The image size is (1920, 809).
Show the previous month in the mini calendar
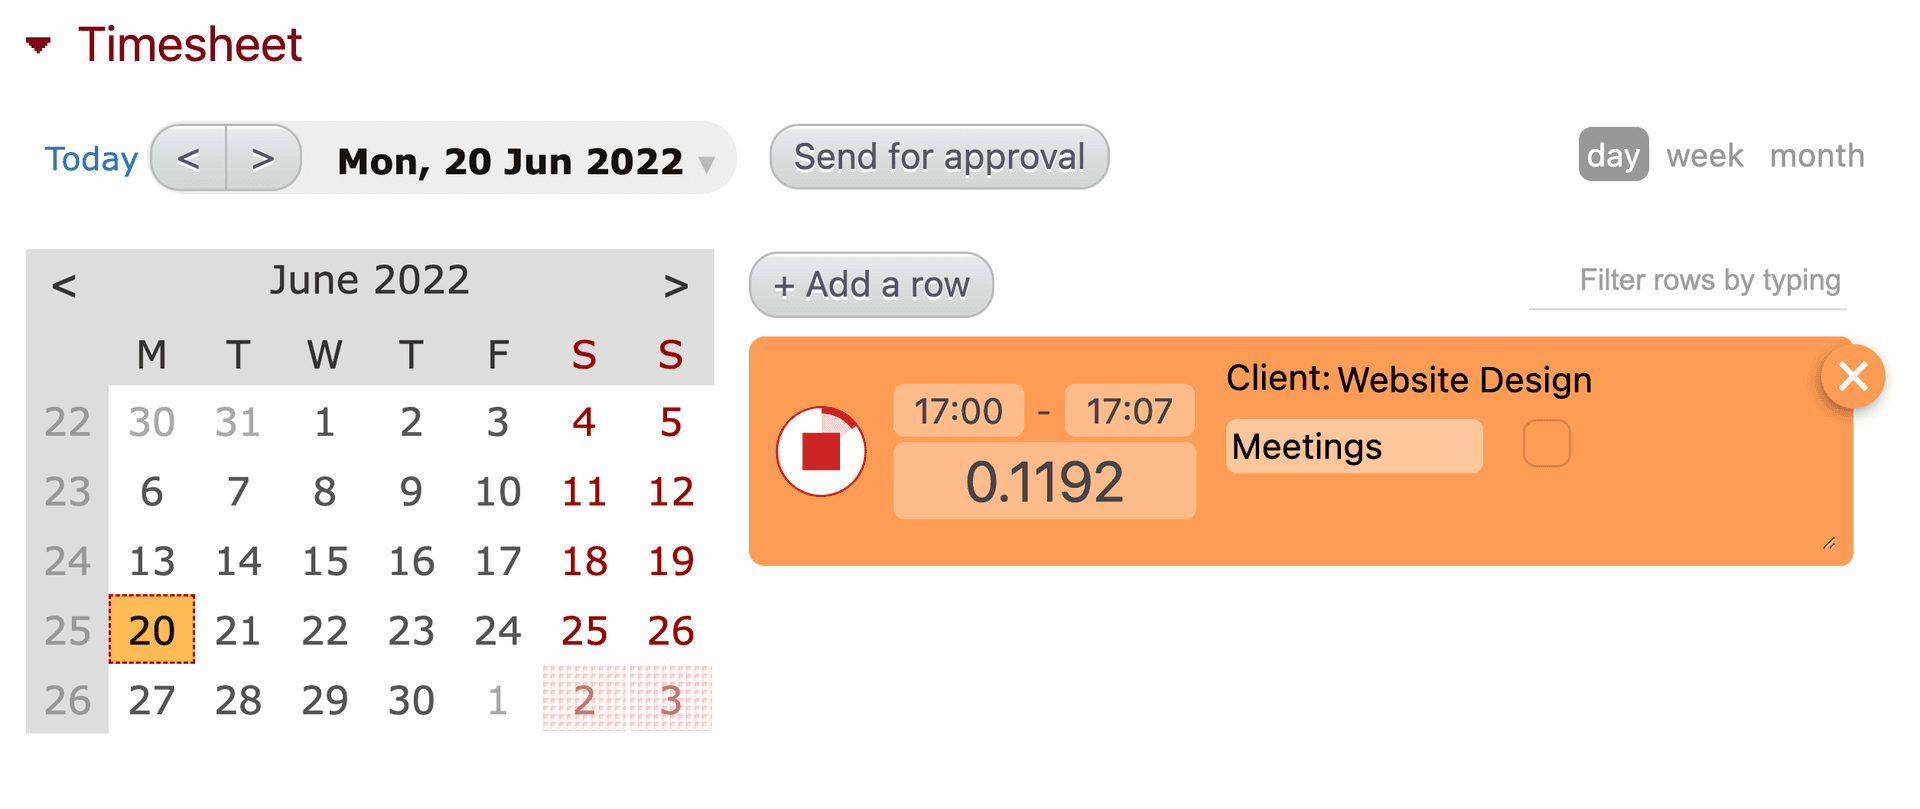point(63,285)
